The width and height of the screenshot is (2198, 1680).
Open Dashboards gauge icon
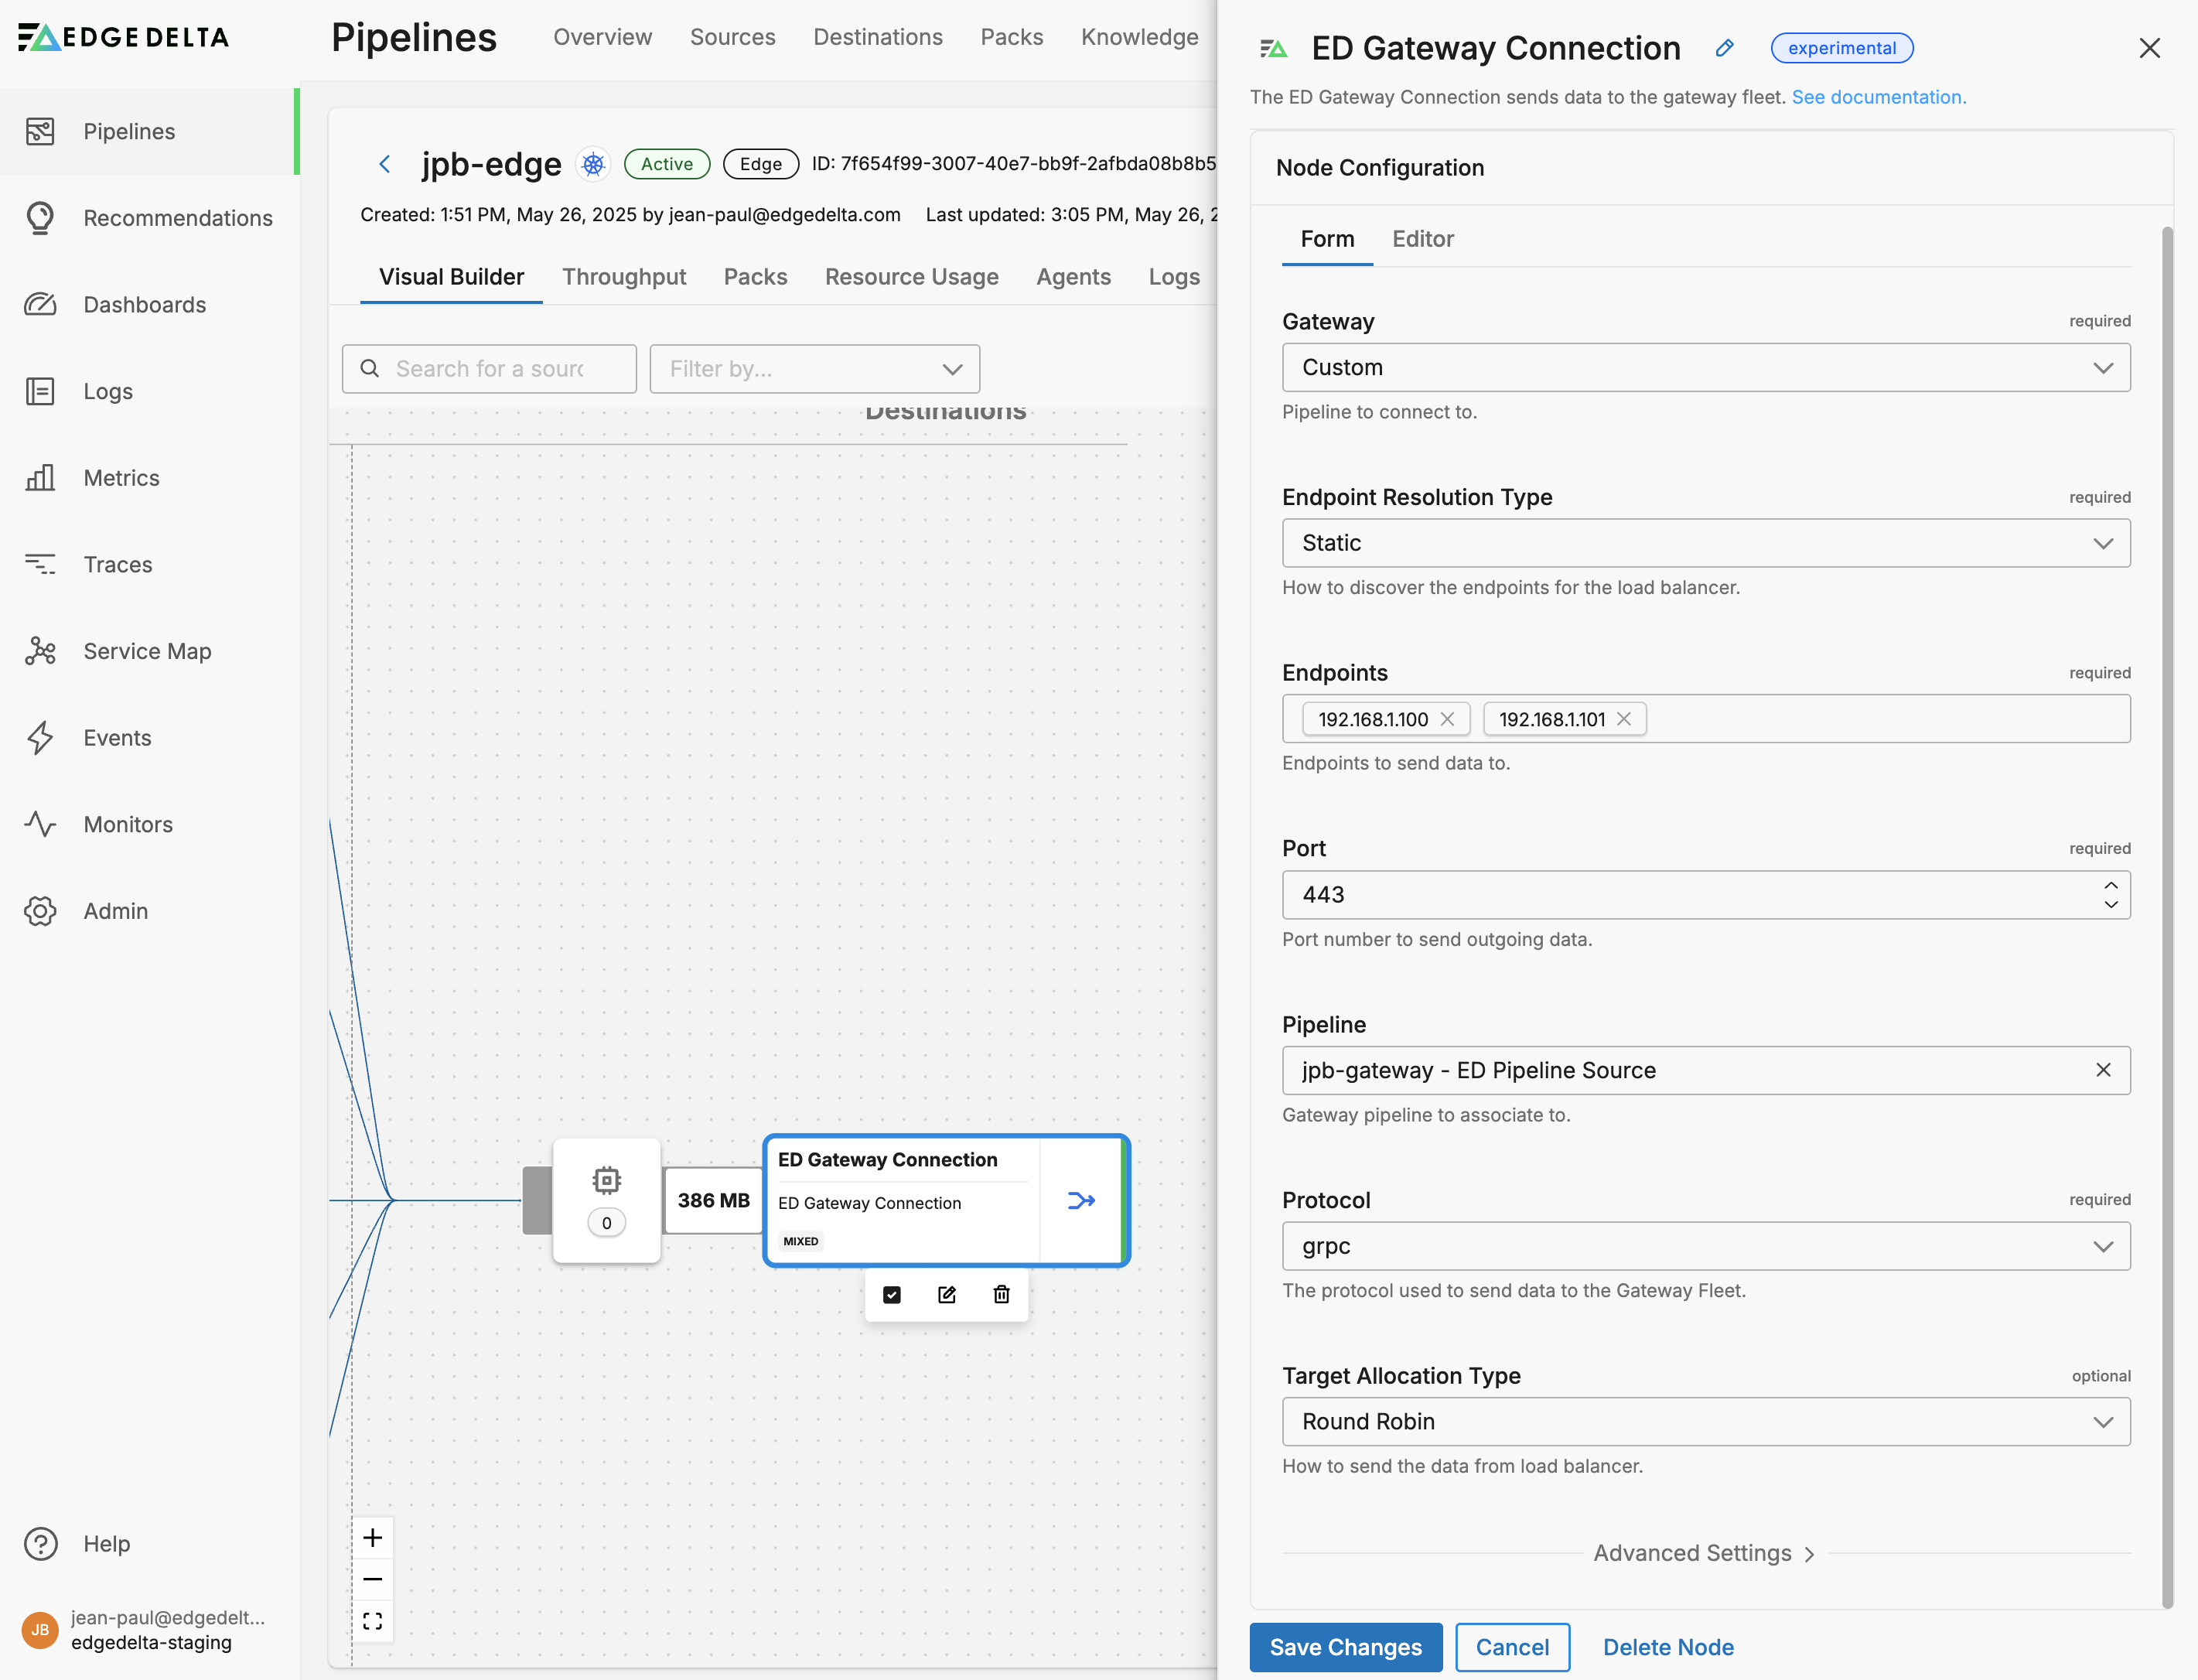(40, 304)
